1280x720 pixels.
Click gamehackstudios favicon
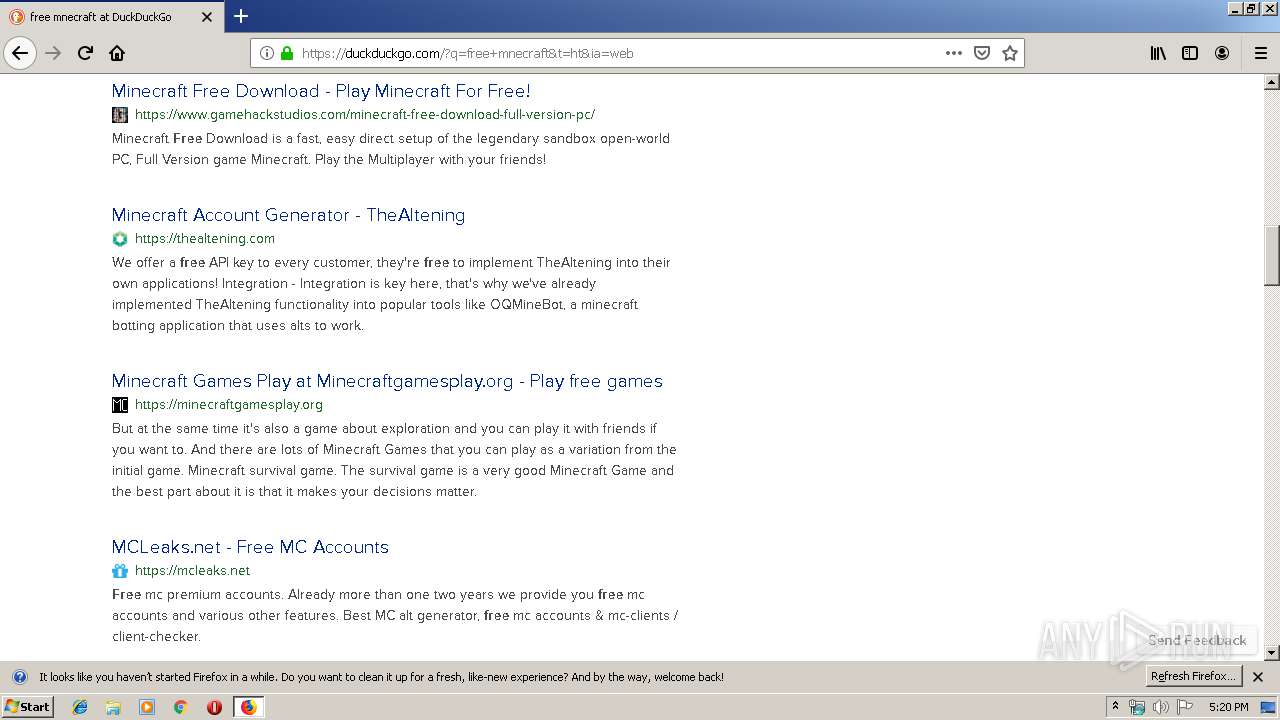click(120, 115)
